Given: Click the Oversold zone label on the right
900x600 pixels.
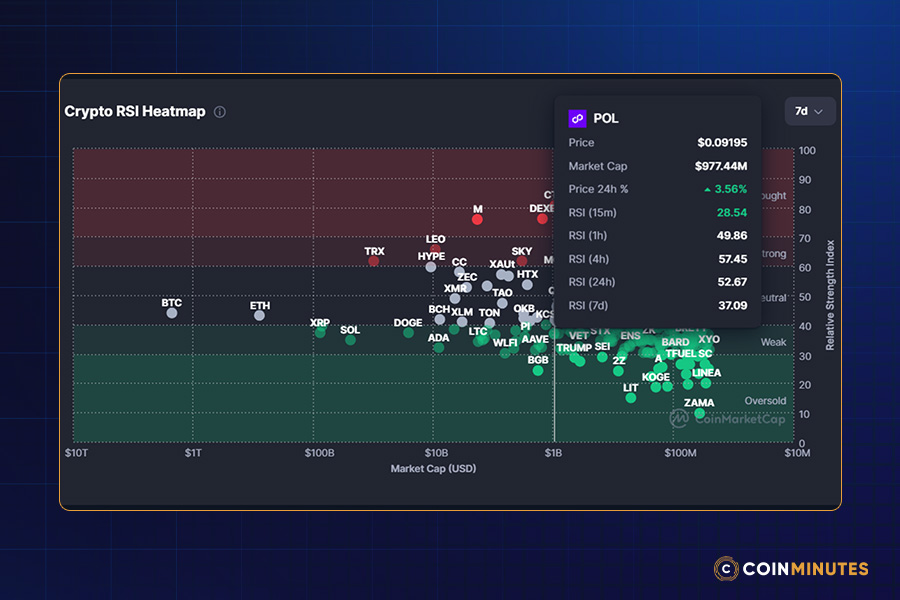Looking at the screenshot, I should coord(765,400).
